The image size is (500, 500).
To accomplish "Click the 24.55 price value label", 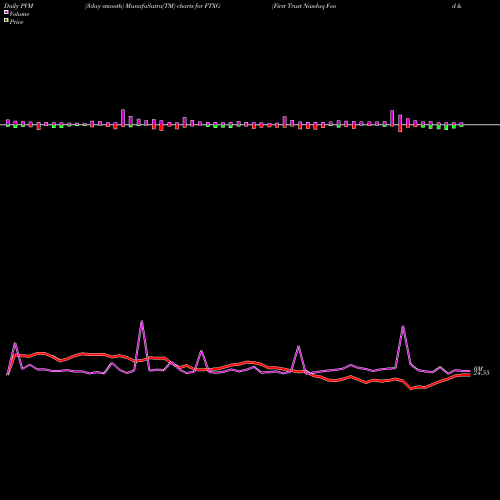I will pos(481,373).
